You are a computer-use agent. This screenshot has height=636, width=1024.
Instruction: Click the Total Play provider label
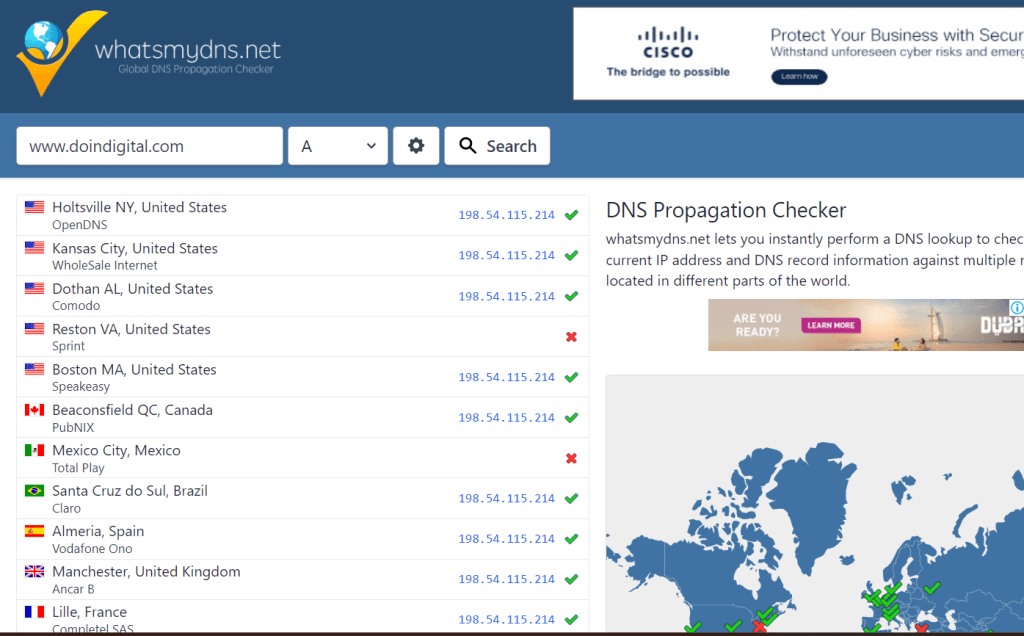click(78, 468)
